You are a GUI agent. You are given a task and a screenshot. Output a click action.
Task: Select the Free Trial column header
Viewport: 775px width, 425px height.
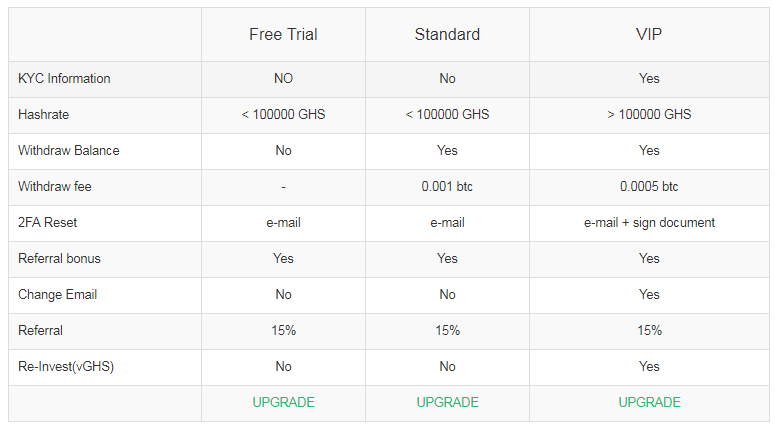(283, 35)
